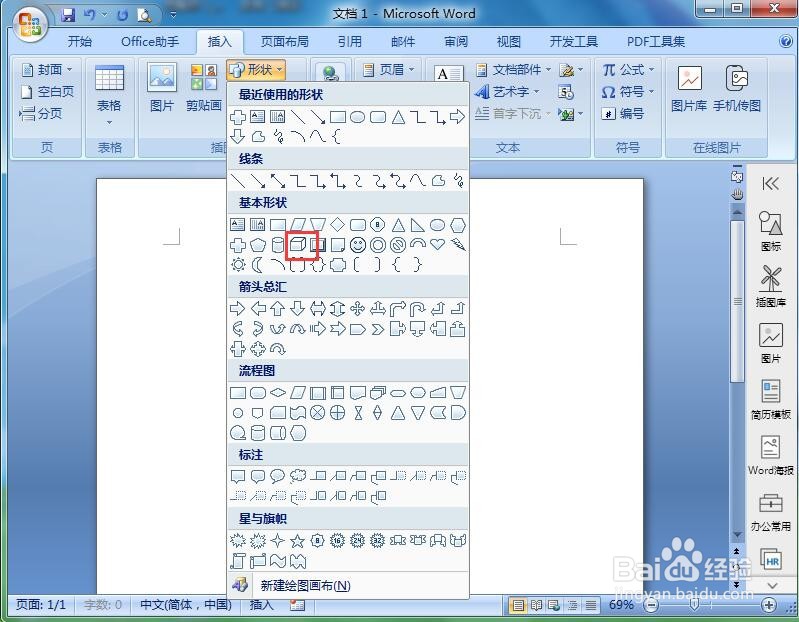Zoom in with the plus button
This screenshot has height=622, width=799.
pyautogui.click(x=769, y=605)
